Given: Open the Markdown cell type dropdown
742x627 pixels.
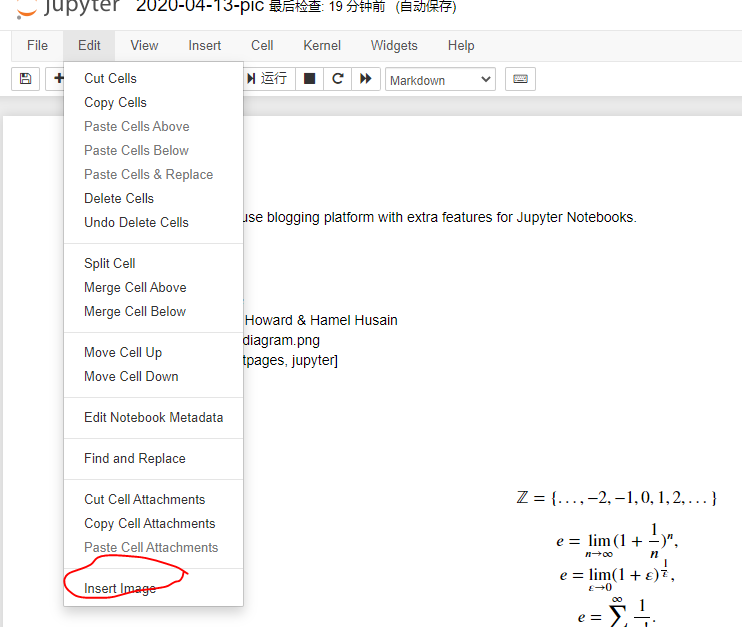Looking at the screenshot, I should tap(440, 80).
